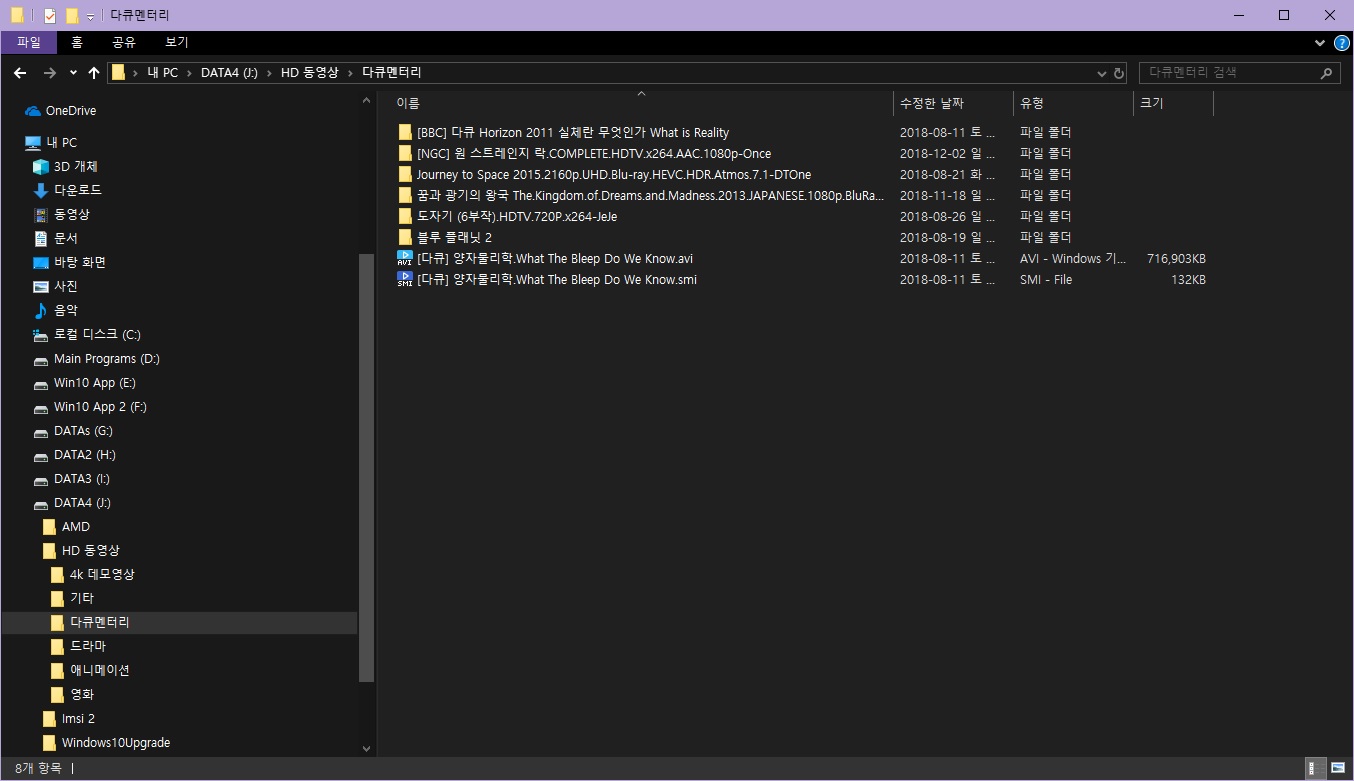This screenshot has width=1354, height=781.
Task: Expand the address bar history dropdown
Action: (1100, 73)
